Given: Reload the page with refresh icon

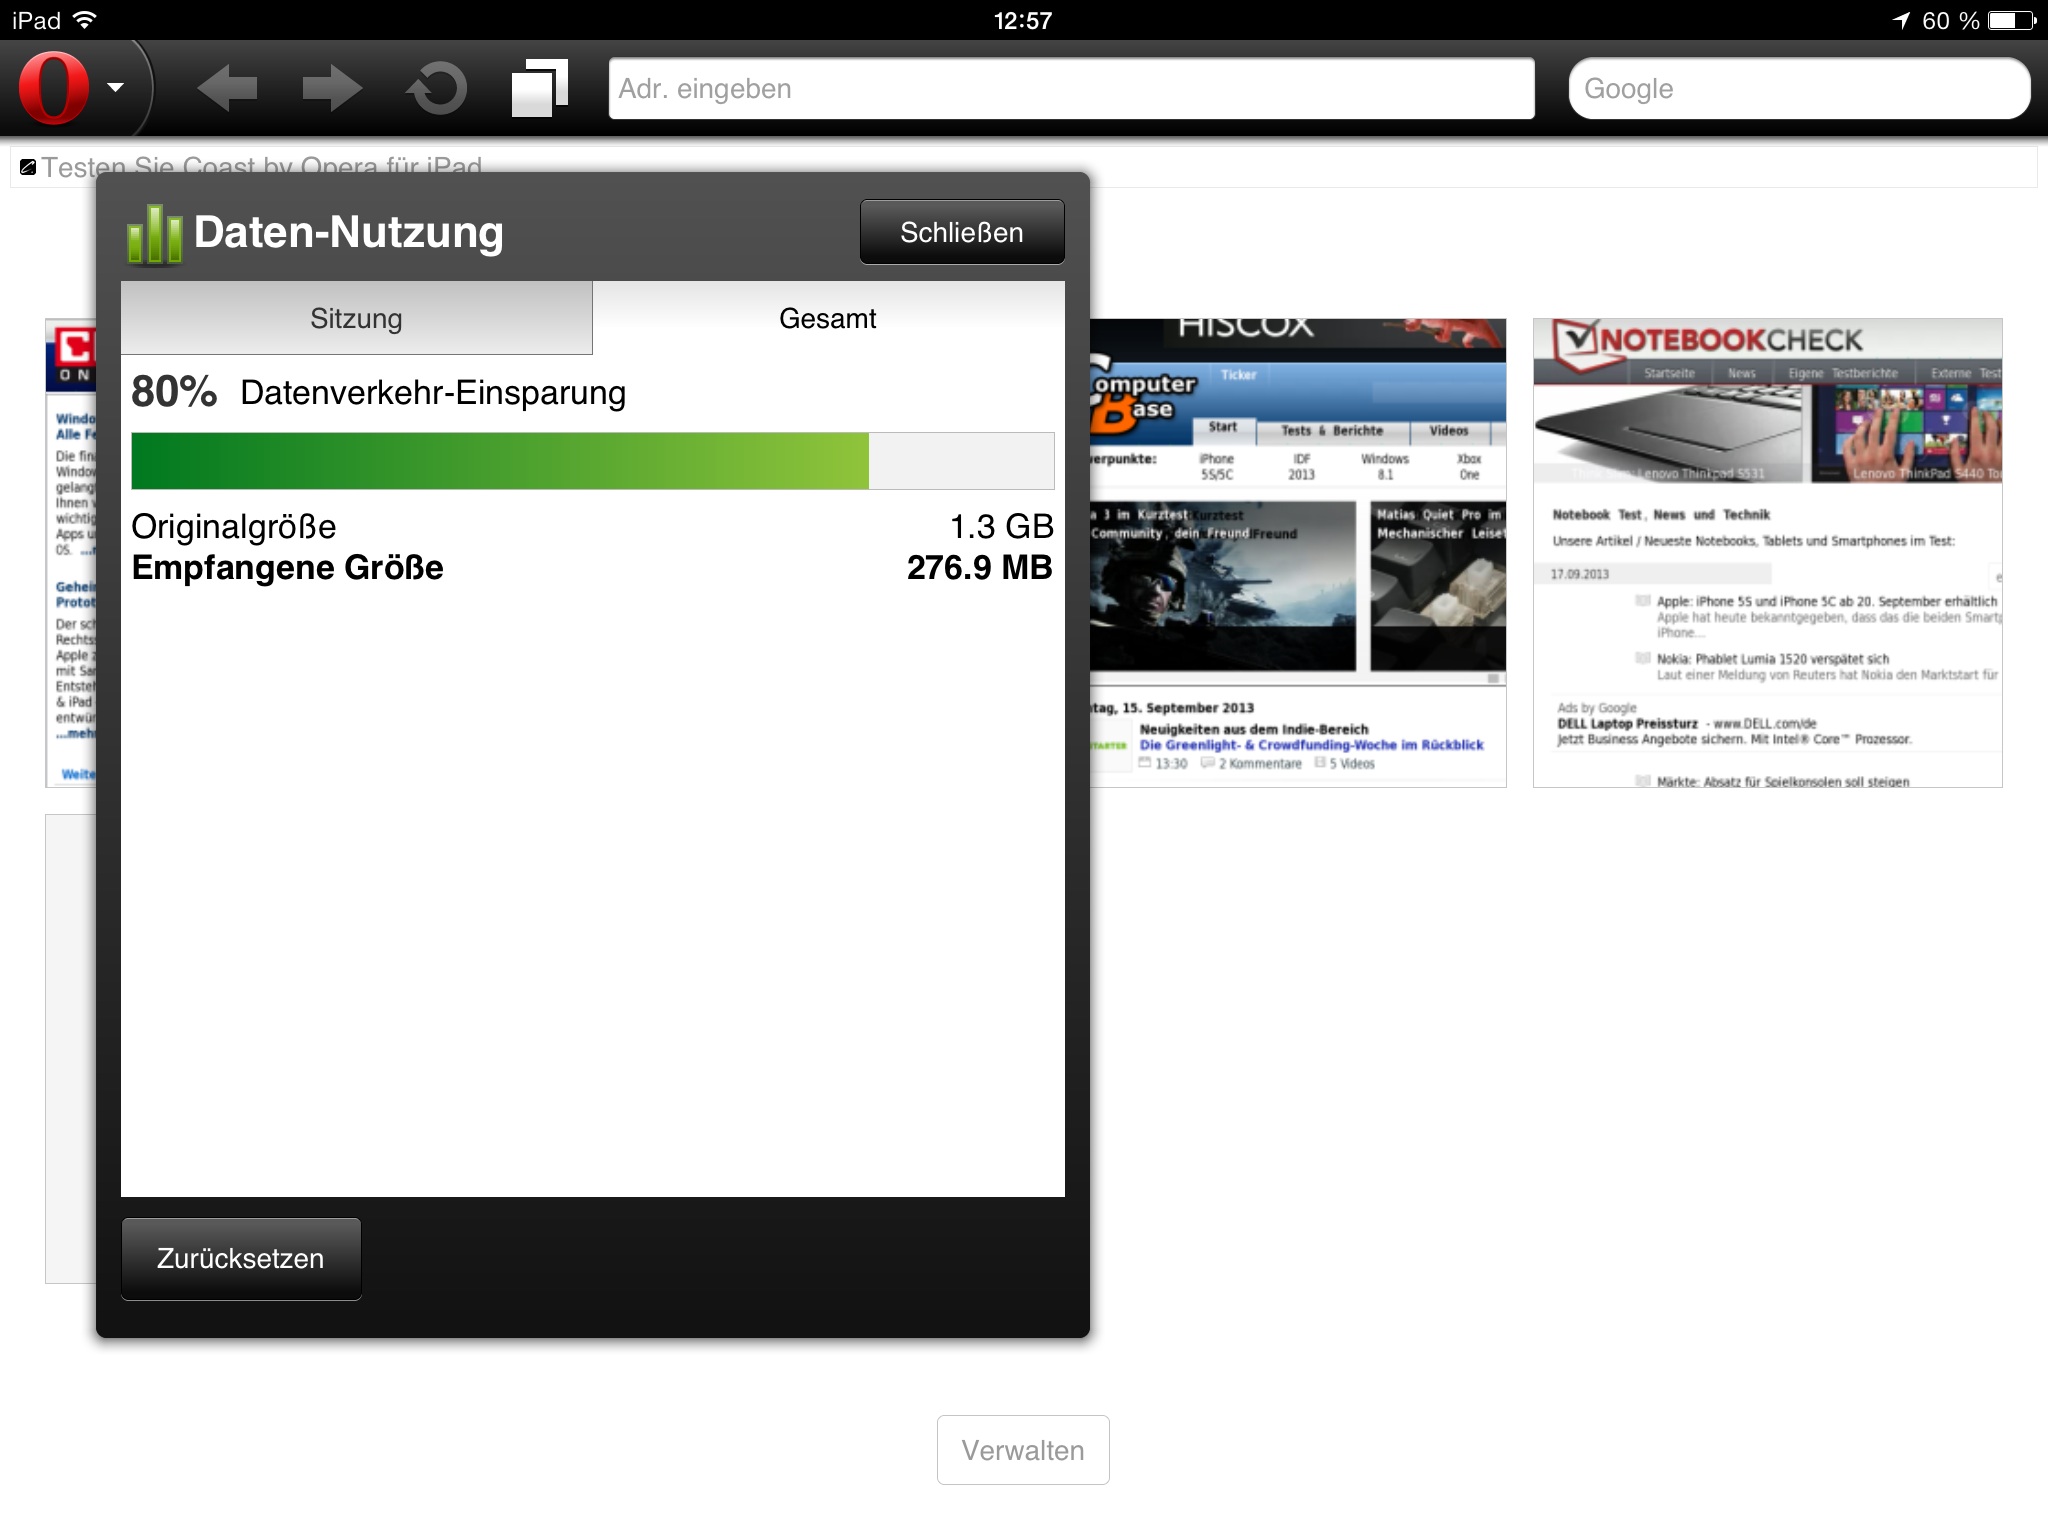Looking at the screenshot, I should [x=437, y=88].
